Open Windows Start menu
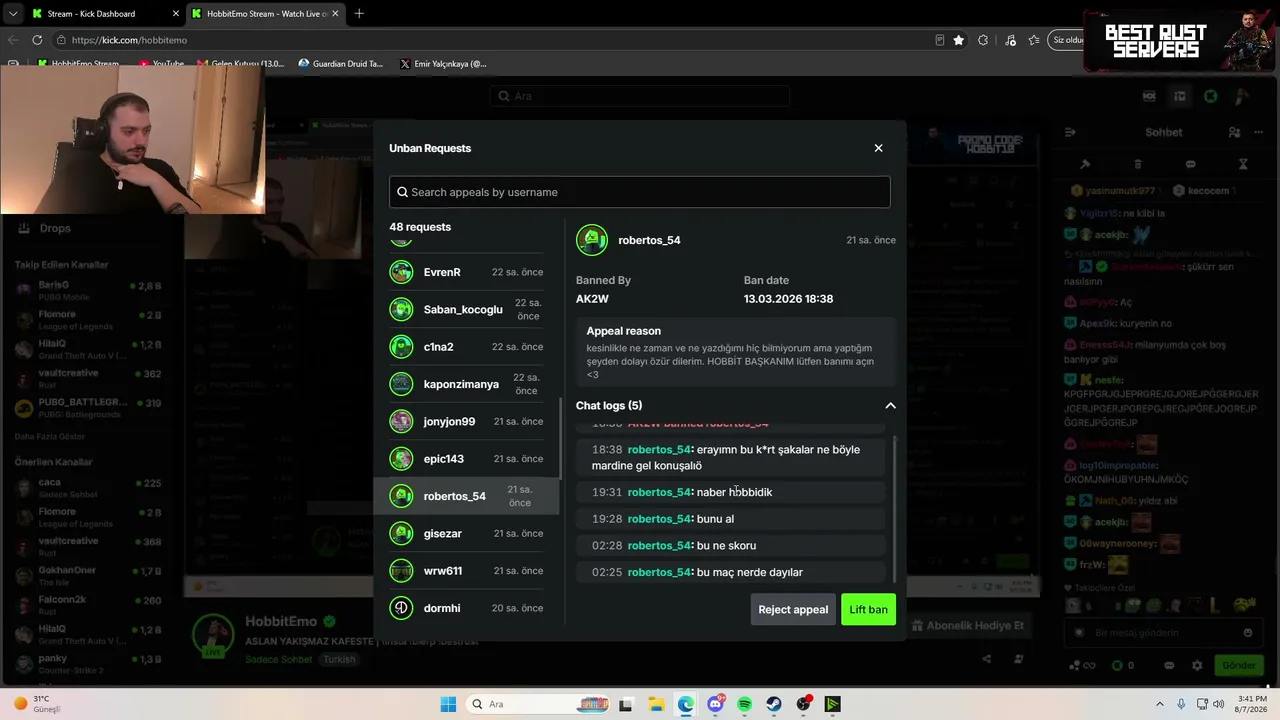 (447, 704)
